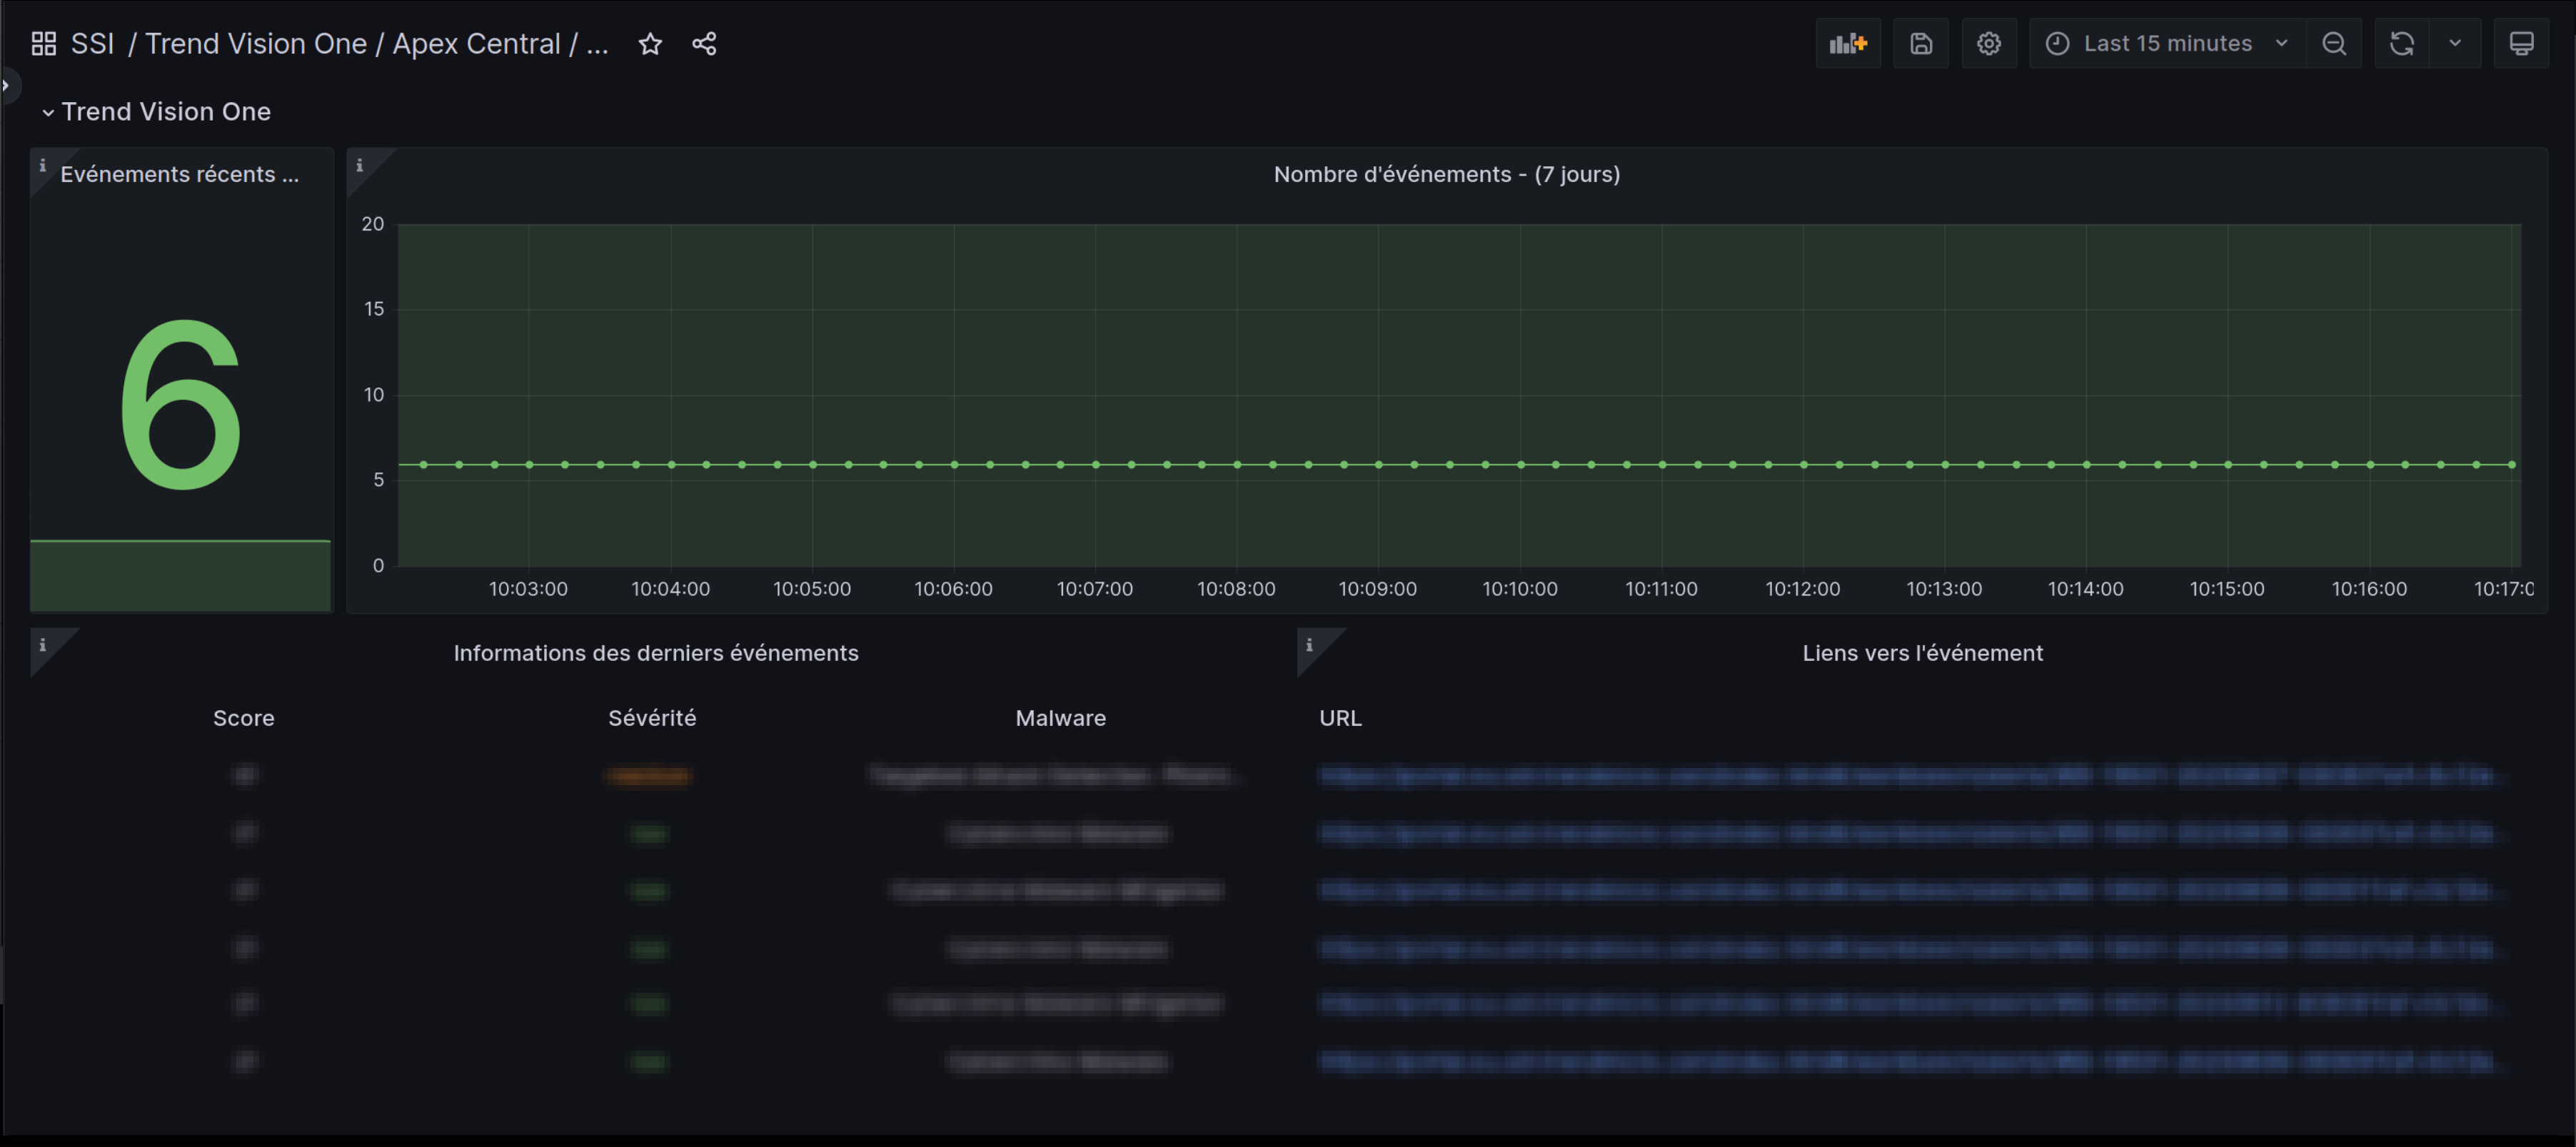Click the big stat value 6
2576x1147 pixels.
coord(181,404)
